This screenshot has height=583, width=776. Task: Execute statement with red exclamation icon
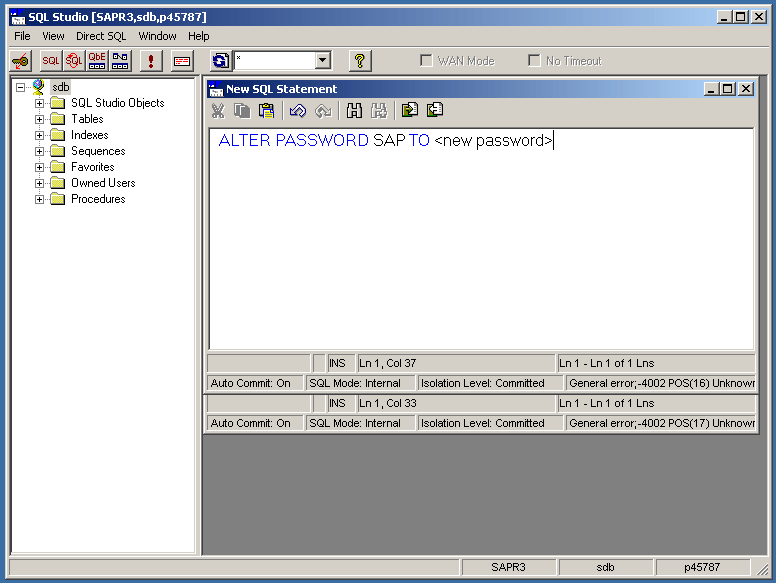151,61
